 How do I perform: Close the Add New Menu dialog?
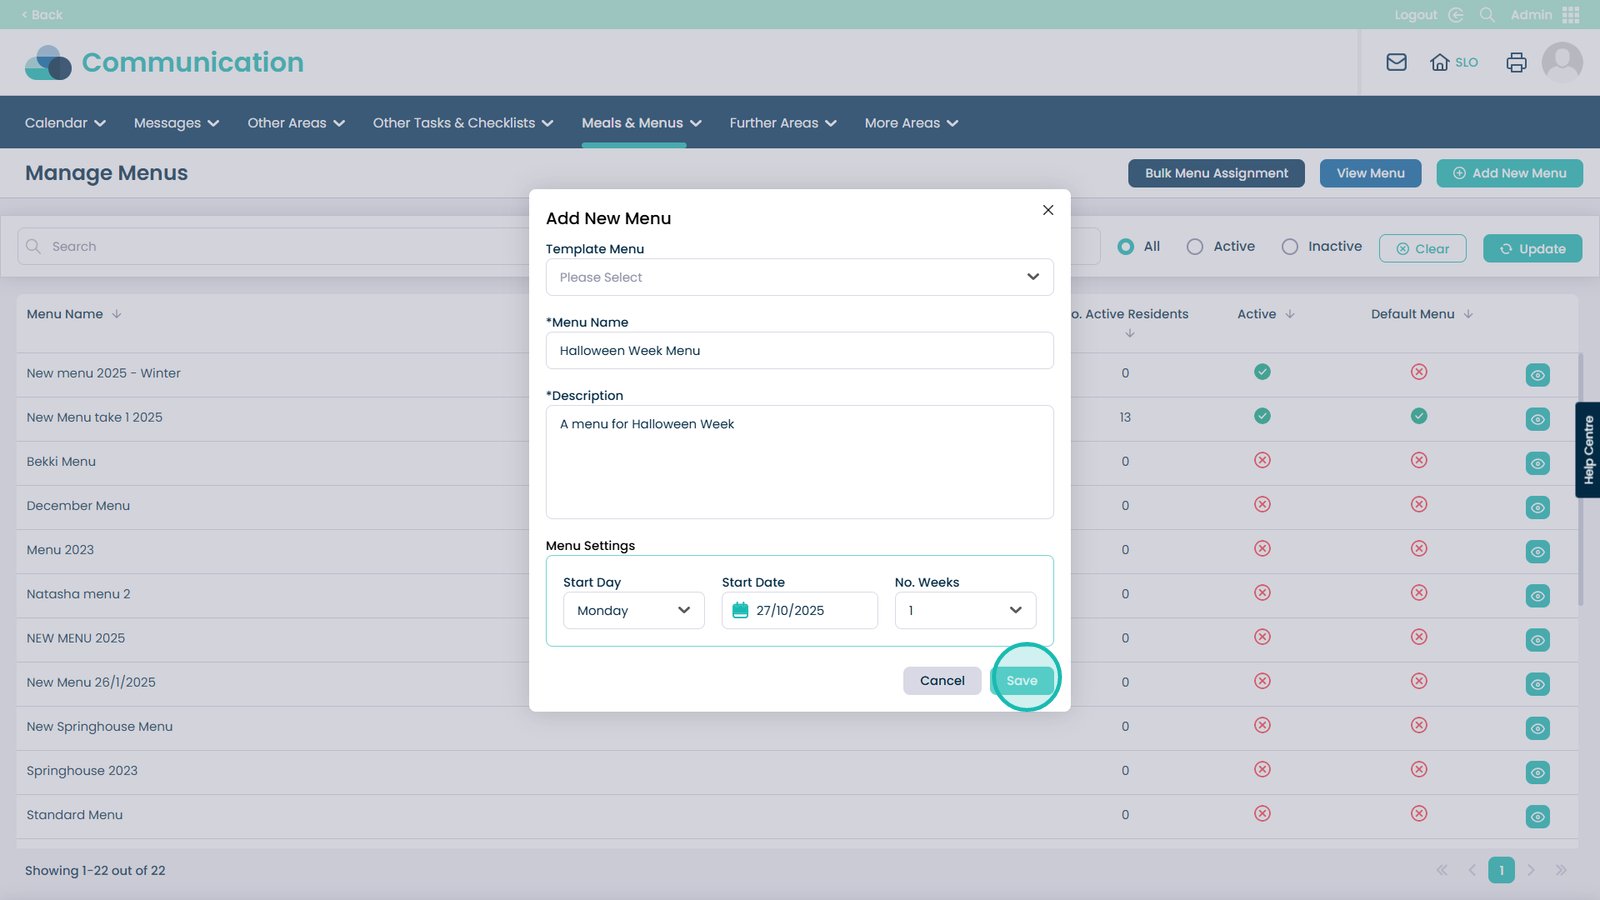(1048, 210)
